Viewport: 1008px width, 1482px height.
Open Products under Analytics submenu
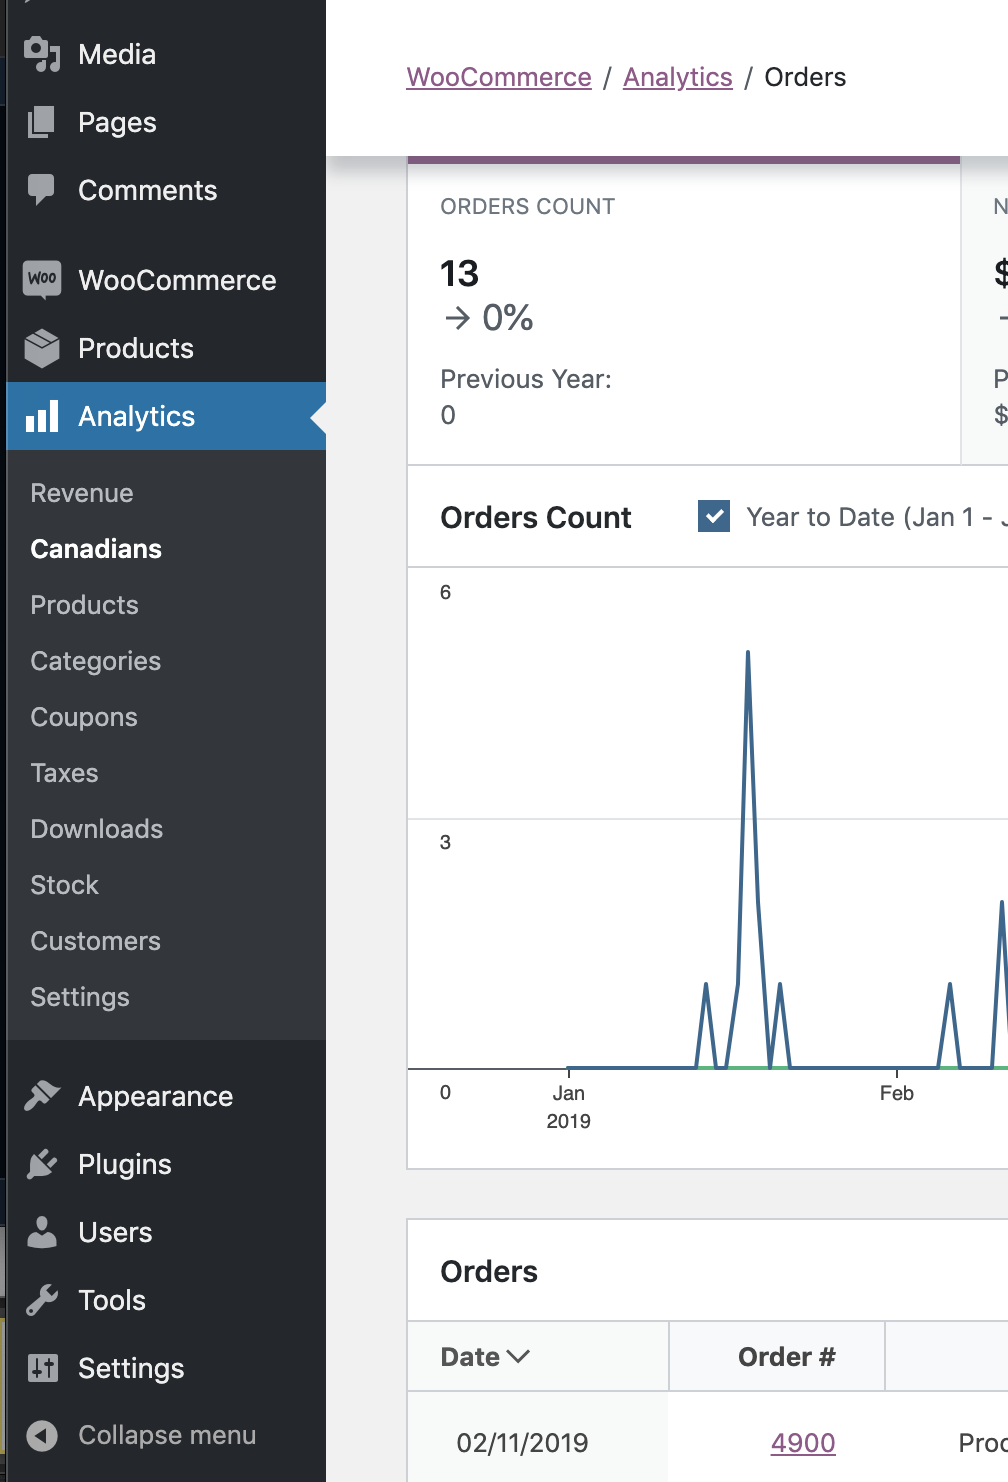pyautogui.click(x=85, y=605)
